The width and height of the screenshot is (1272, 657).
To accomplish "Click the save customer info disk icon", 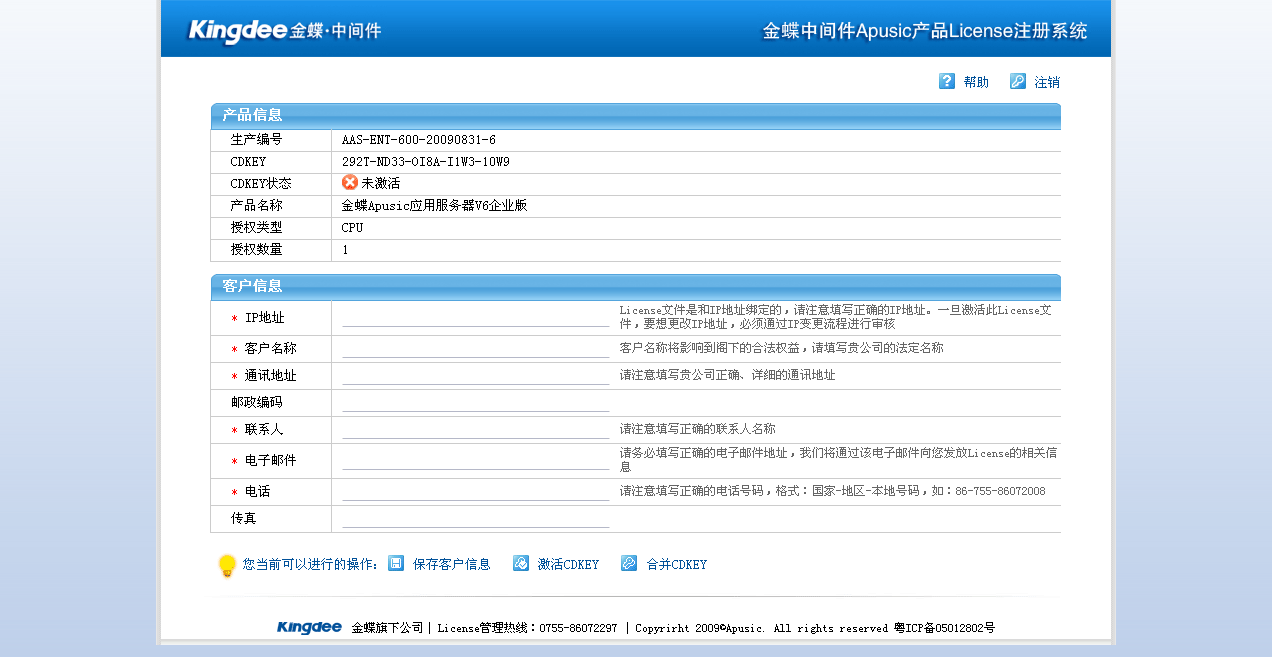I will click(396, 564).
